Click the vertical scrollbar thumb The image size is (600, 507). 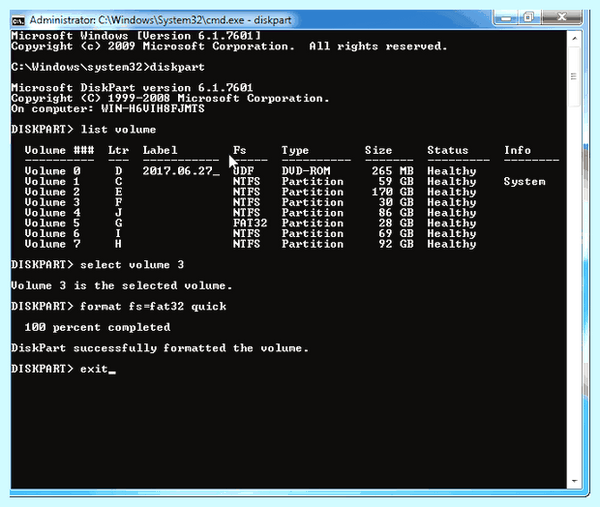point(574,77)
